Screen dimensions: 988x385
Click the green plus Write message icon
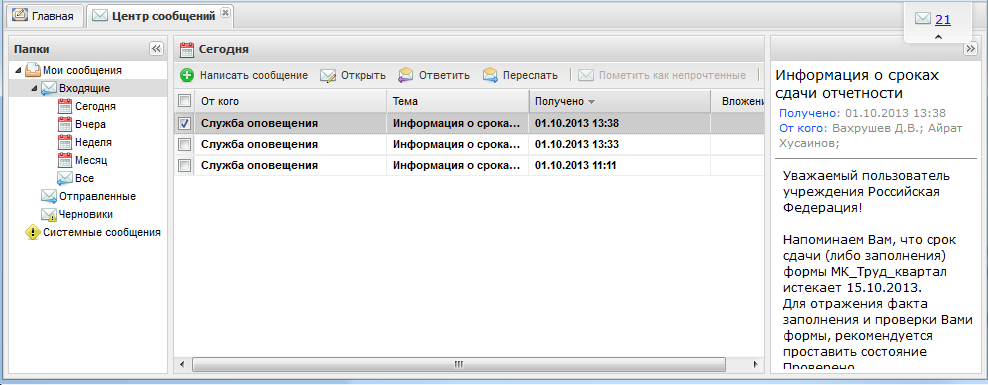pos(187,76)
